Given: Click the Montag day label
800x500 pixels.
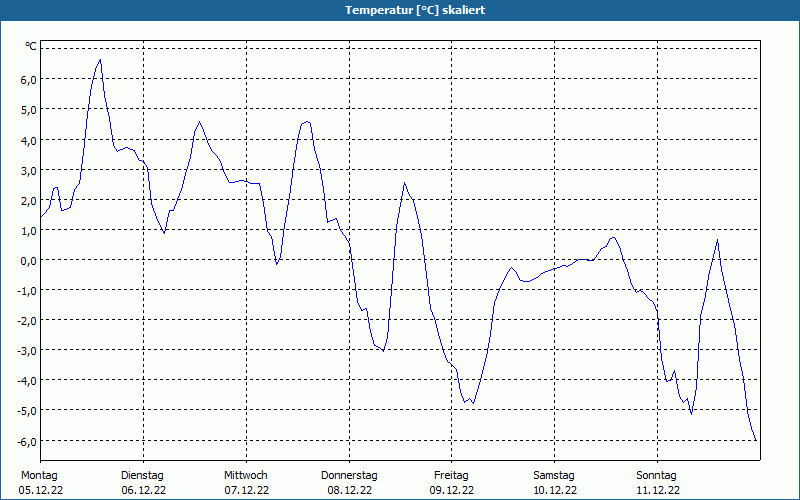Looking at the screenshot, I should tap(39, 476).
